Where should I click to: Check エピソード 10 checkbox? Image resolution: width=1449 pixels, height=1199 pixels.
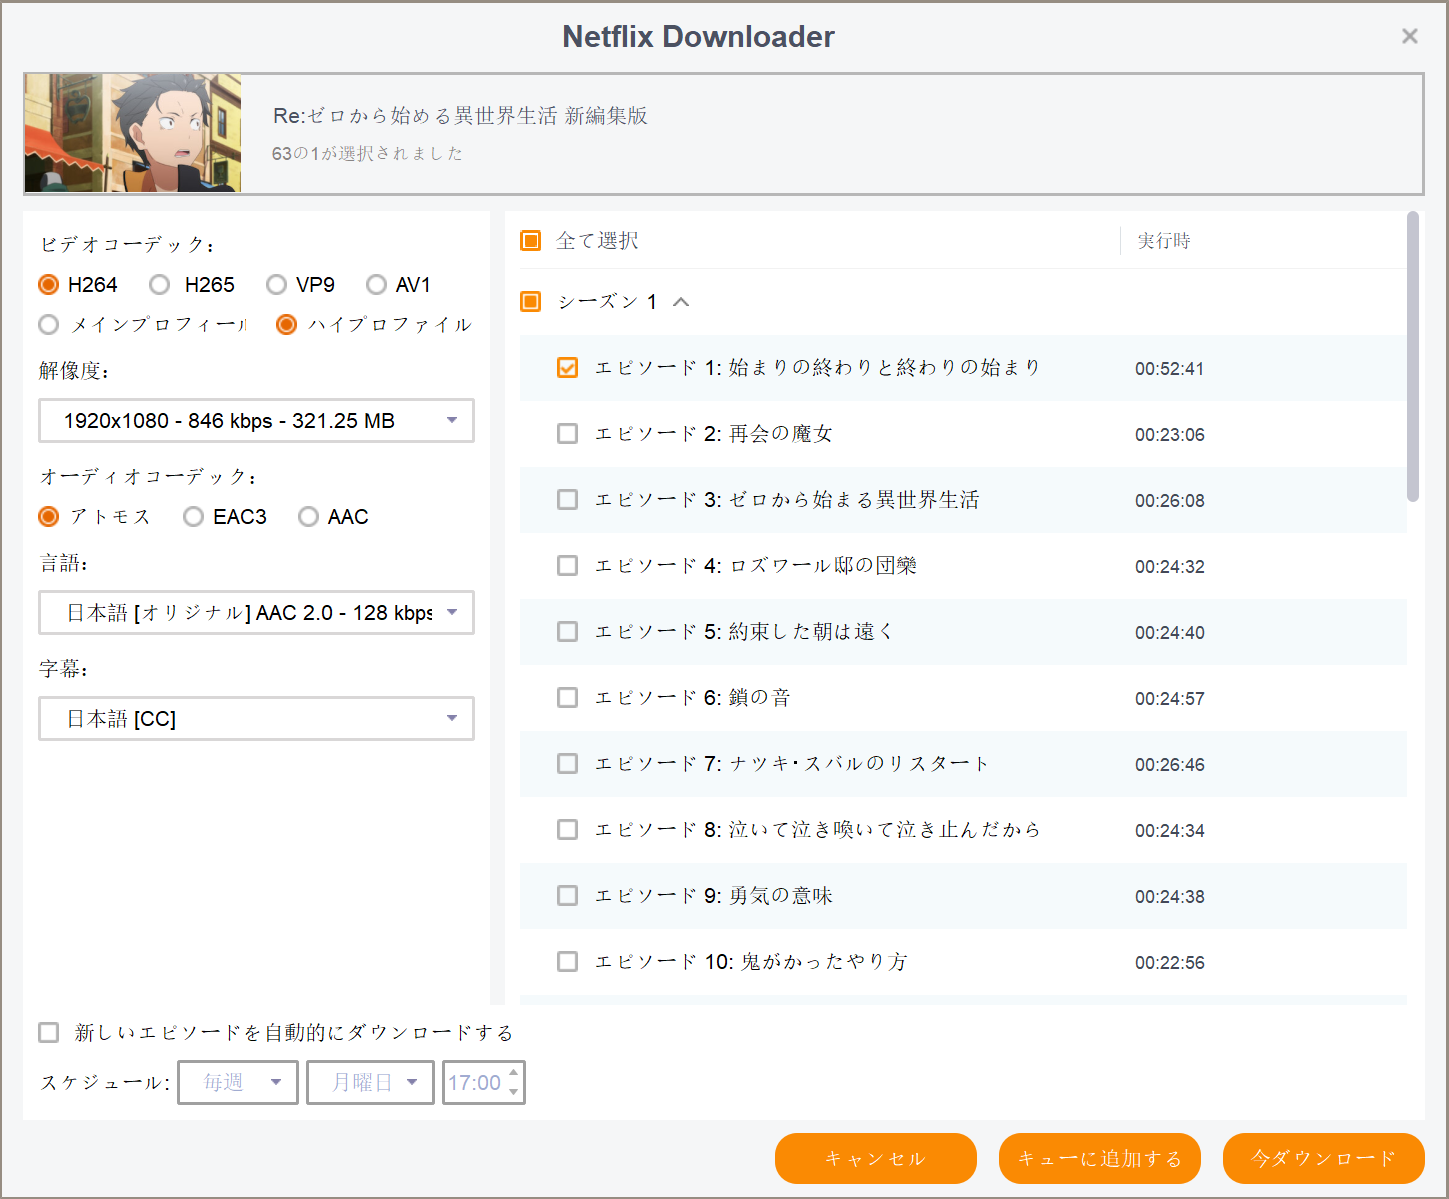click(567, 962)
